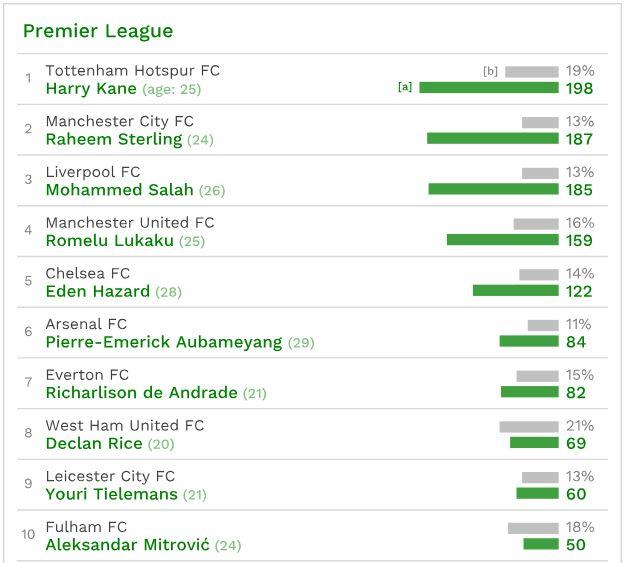
Task: Click the [a] footnote marker
Action: click(x=405, y=87)
